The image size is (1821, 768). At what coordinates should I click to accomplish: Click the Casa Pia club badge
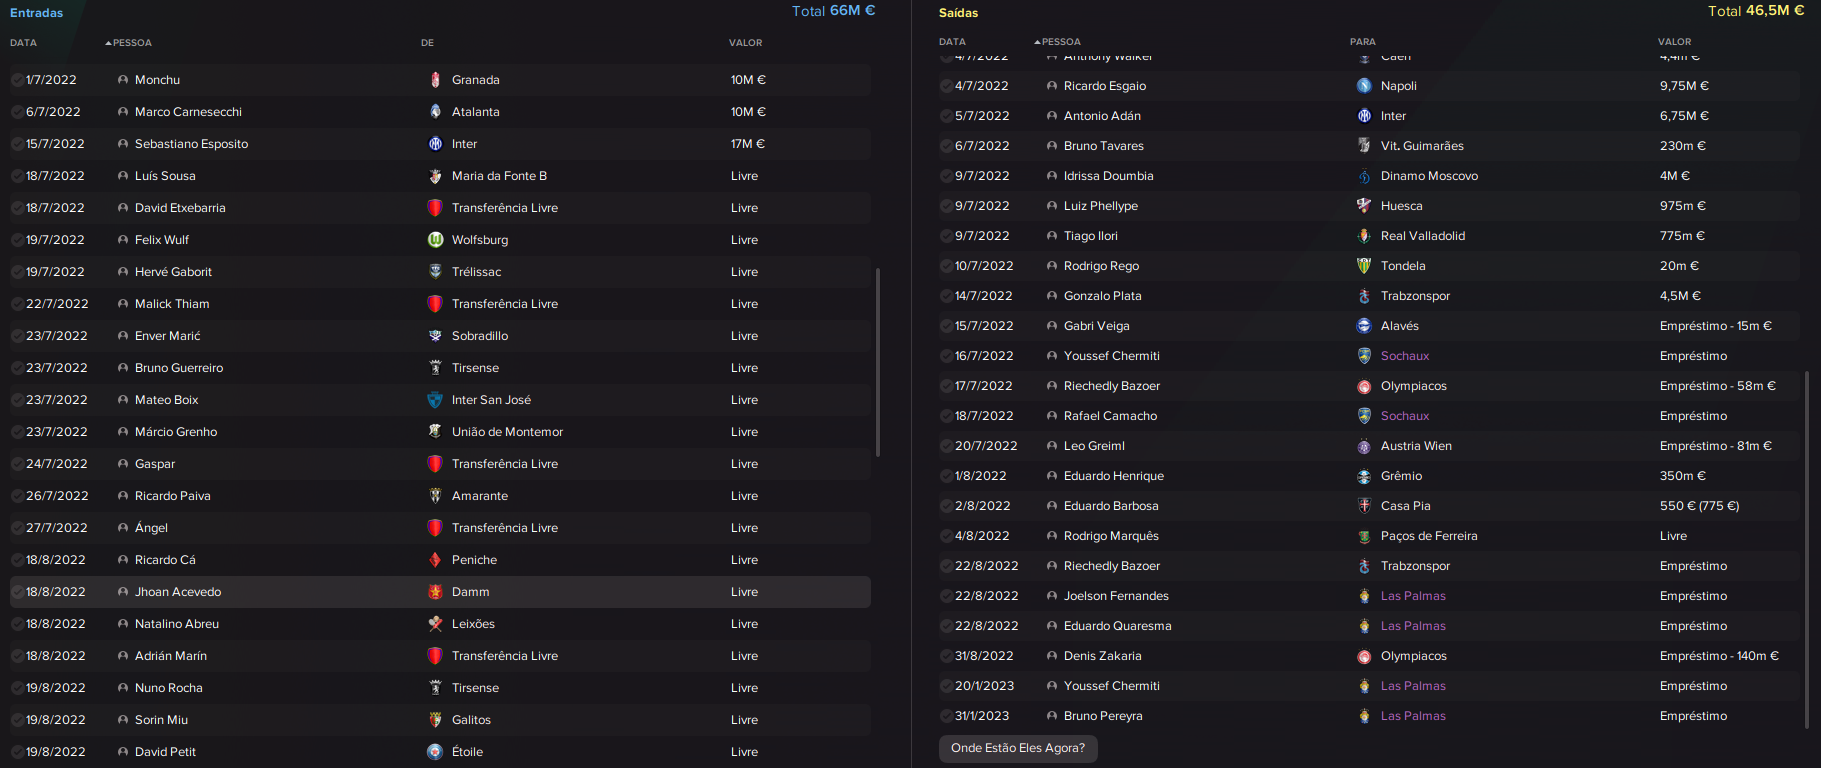(1364, 506)
